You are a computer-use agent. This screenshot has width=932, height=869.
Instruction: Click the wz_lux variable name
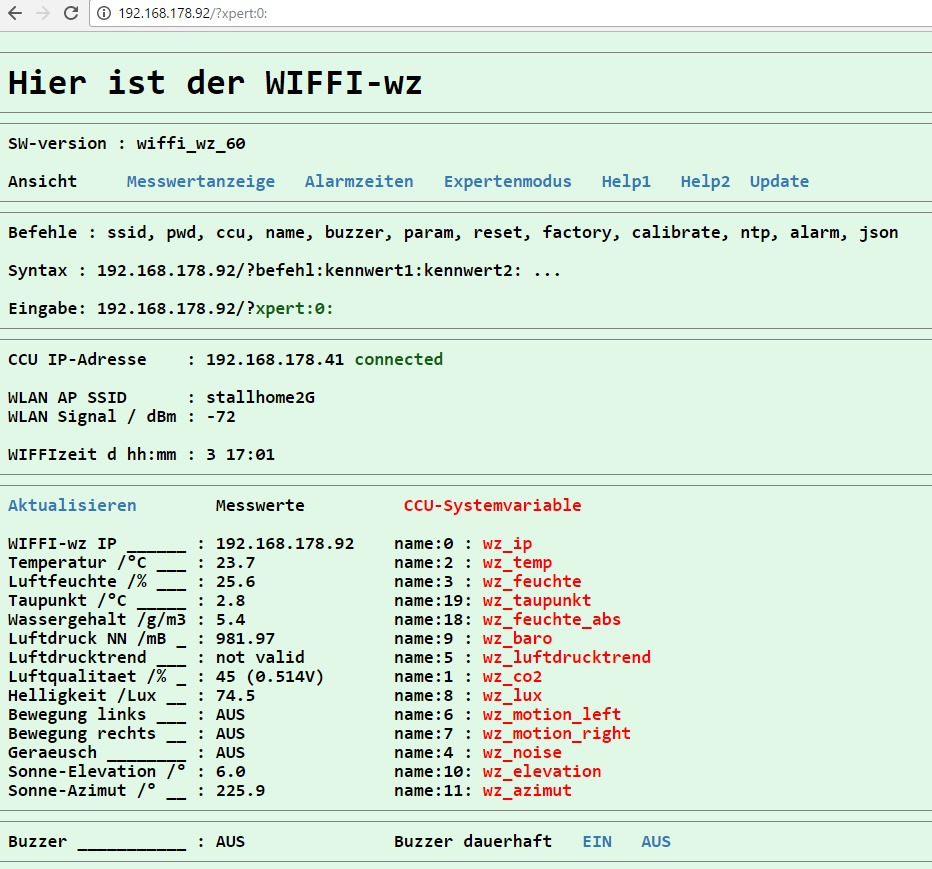click(x=512, y=695)
